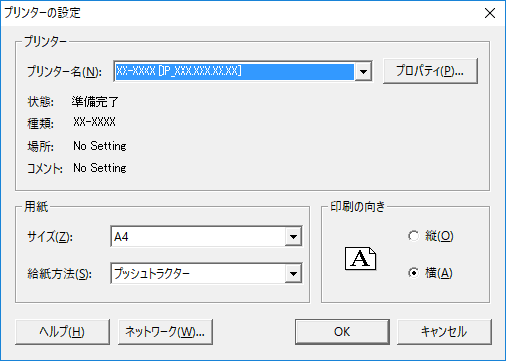Confirm with the OK button
Screen dimensions: 506x361
[x=342, y=332]
